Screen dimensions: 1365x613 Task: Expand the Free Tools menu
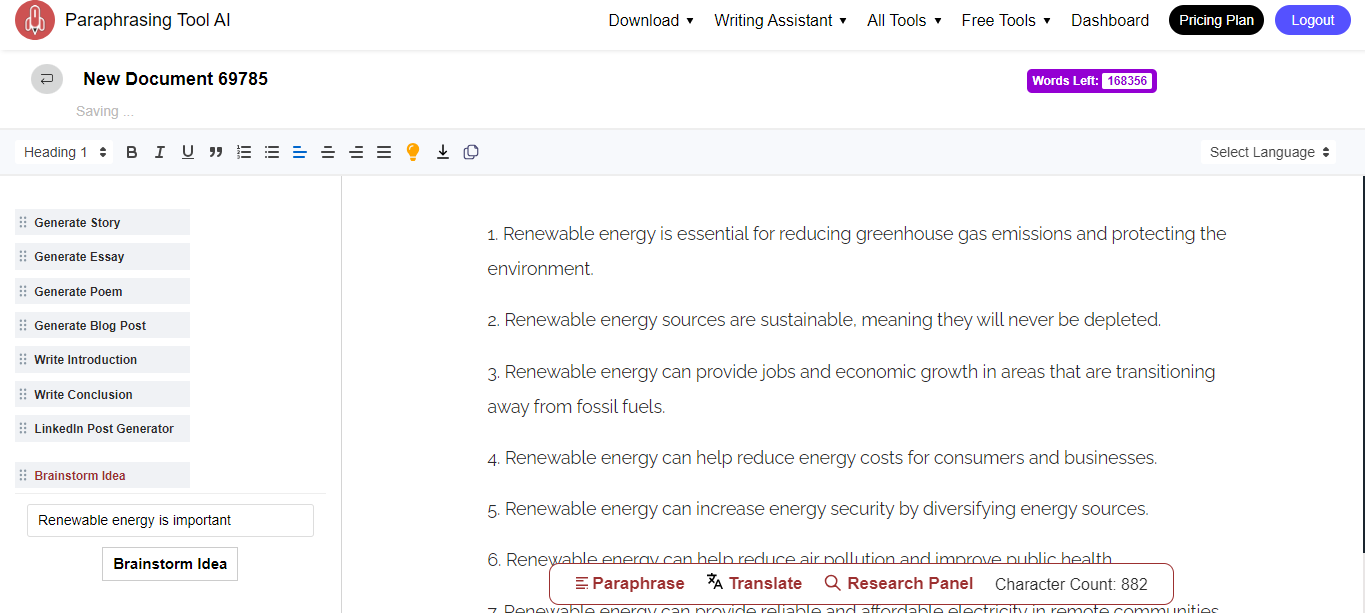pyautogui.click(x=1006, y=20)
